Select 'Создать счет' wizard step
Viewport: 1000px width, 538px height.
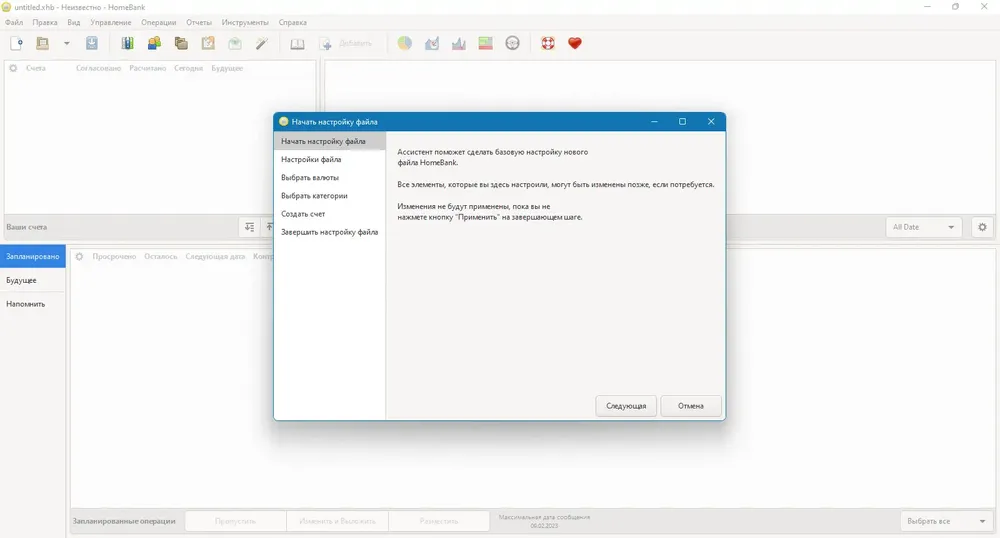330,214
